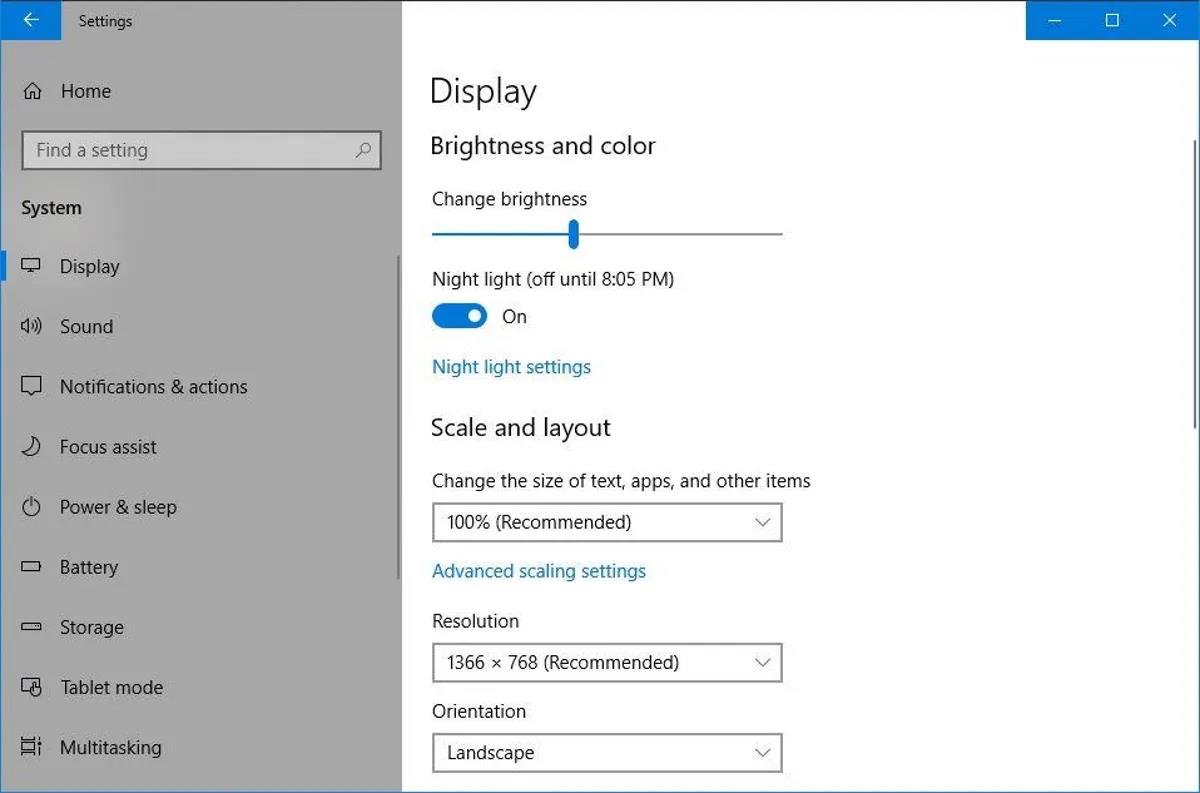Open Night light settings link

511,367
